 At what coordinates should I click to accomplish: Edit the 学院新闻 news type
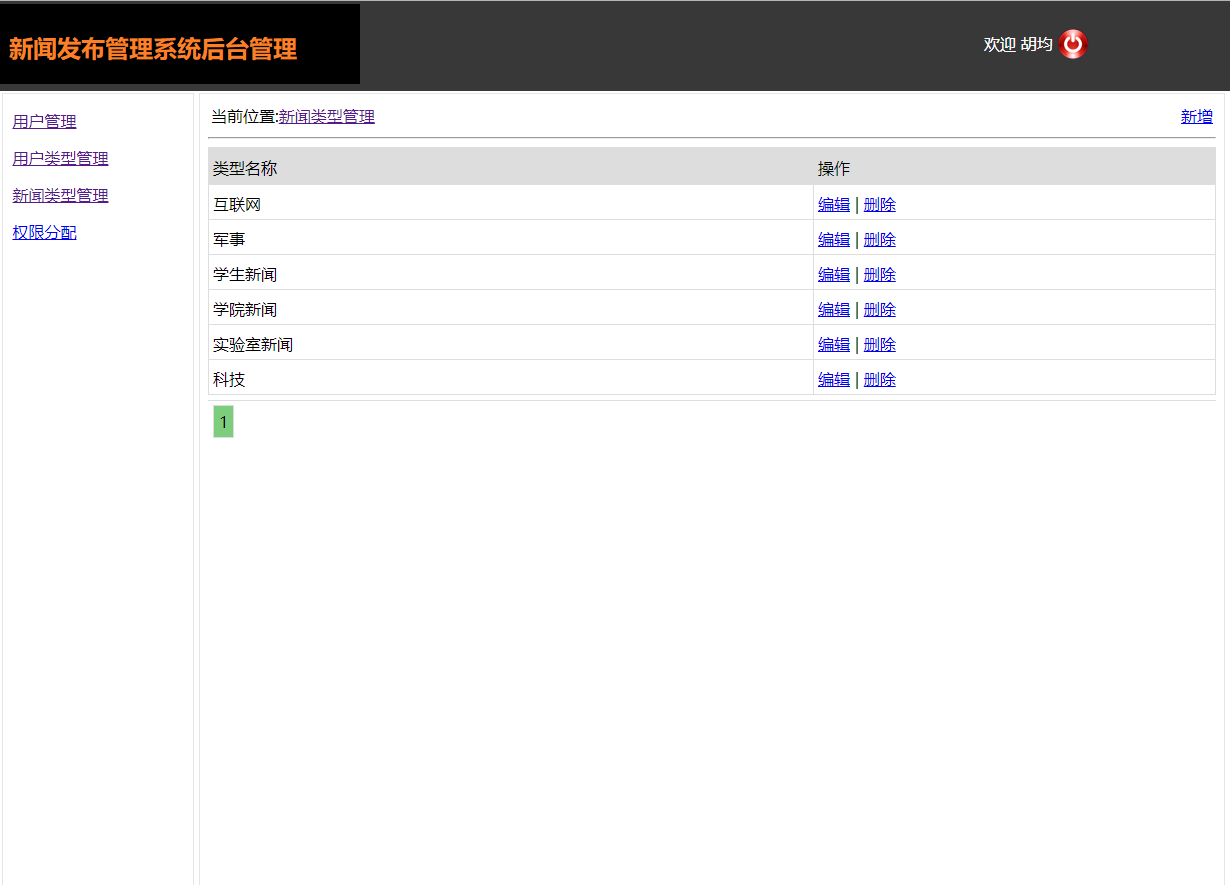[x=833, y=309]
